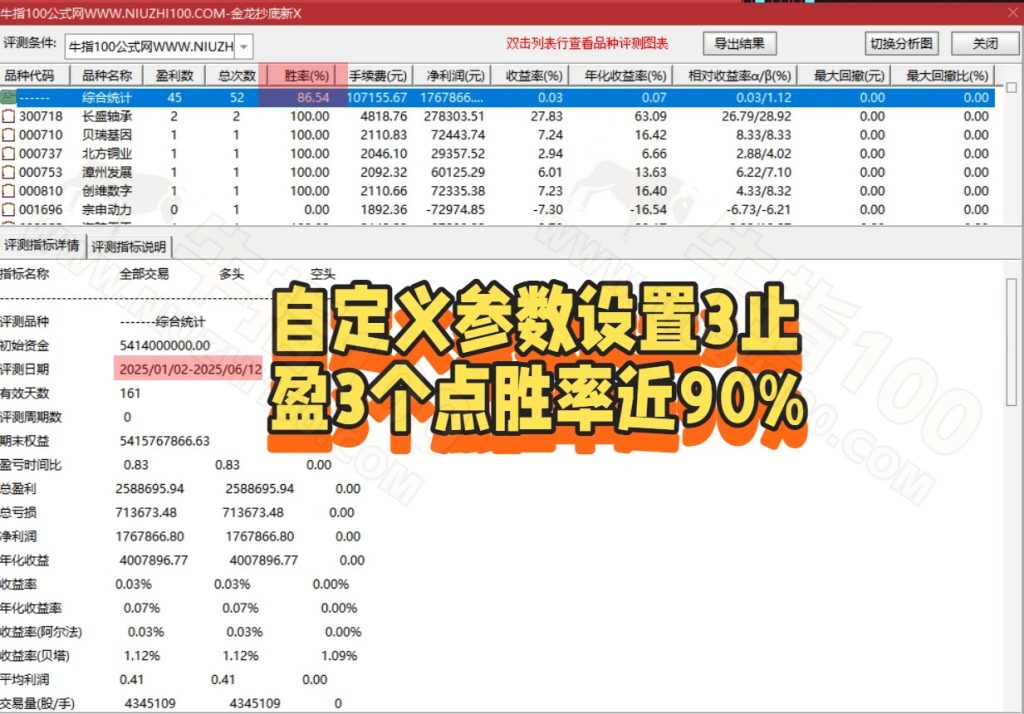Click fee value 107155.67

(377, 97)
